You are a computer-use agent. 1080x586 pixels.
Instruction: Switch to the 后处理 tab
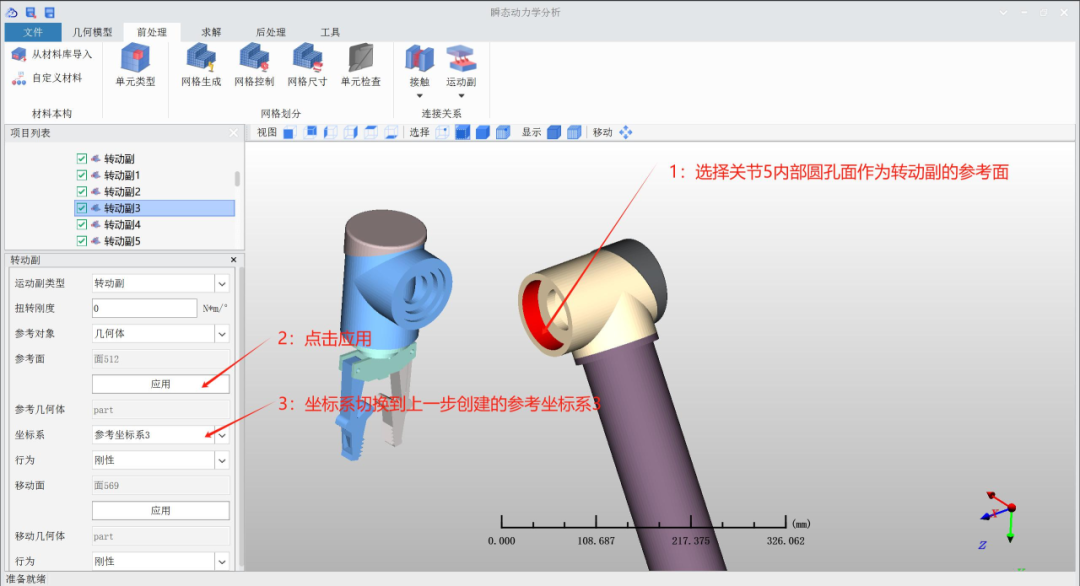click(271, 32)
